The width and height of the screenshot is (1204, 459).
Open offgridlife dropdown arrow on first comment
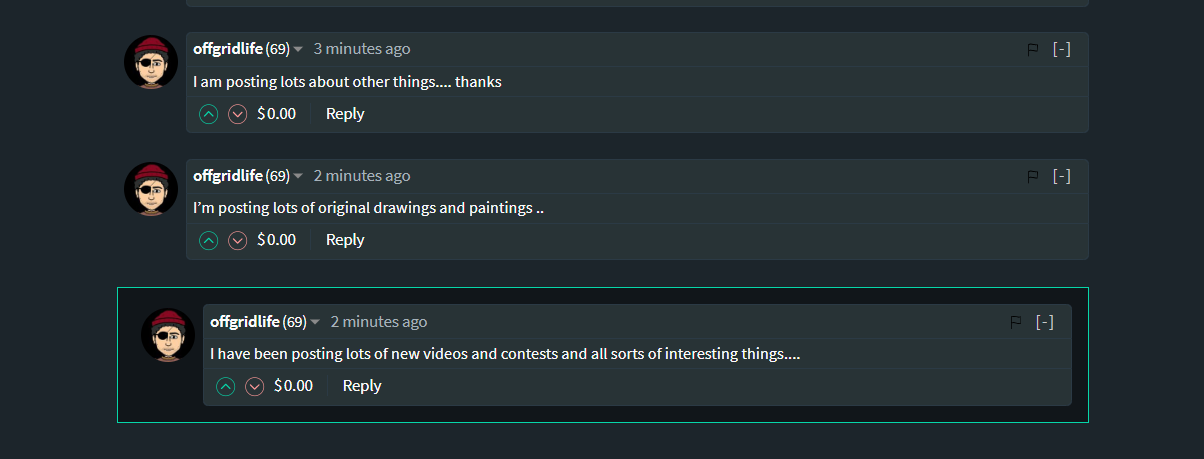(x=298, y=50)
